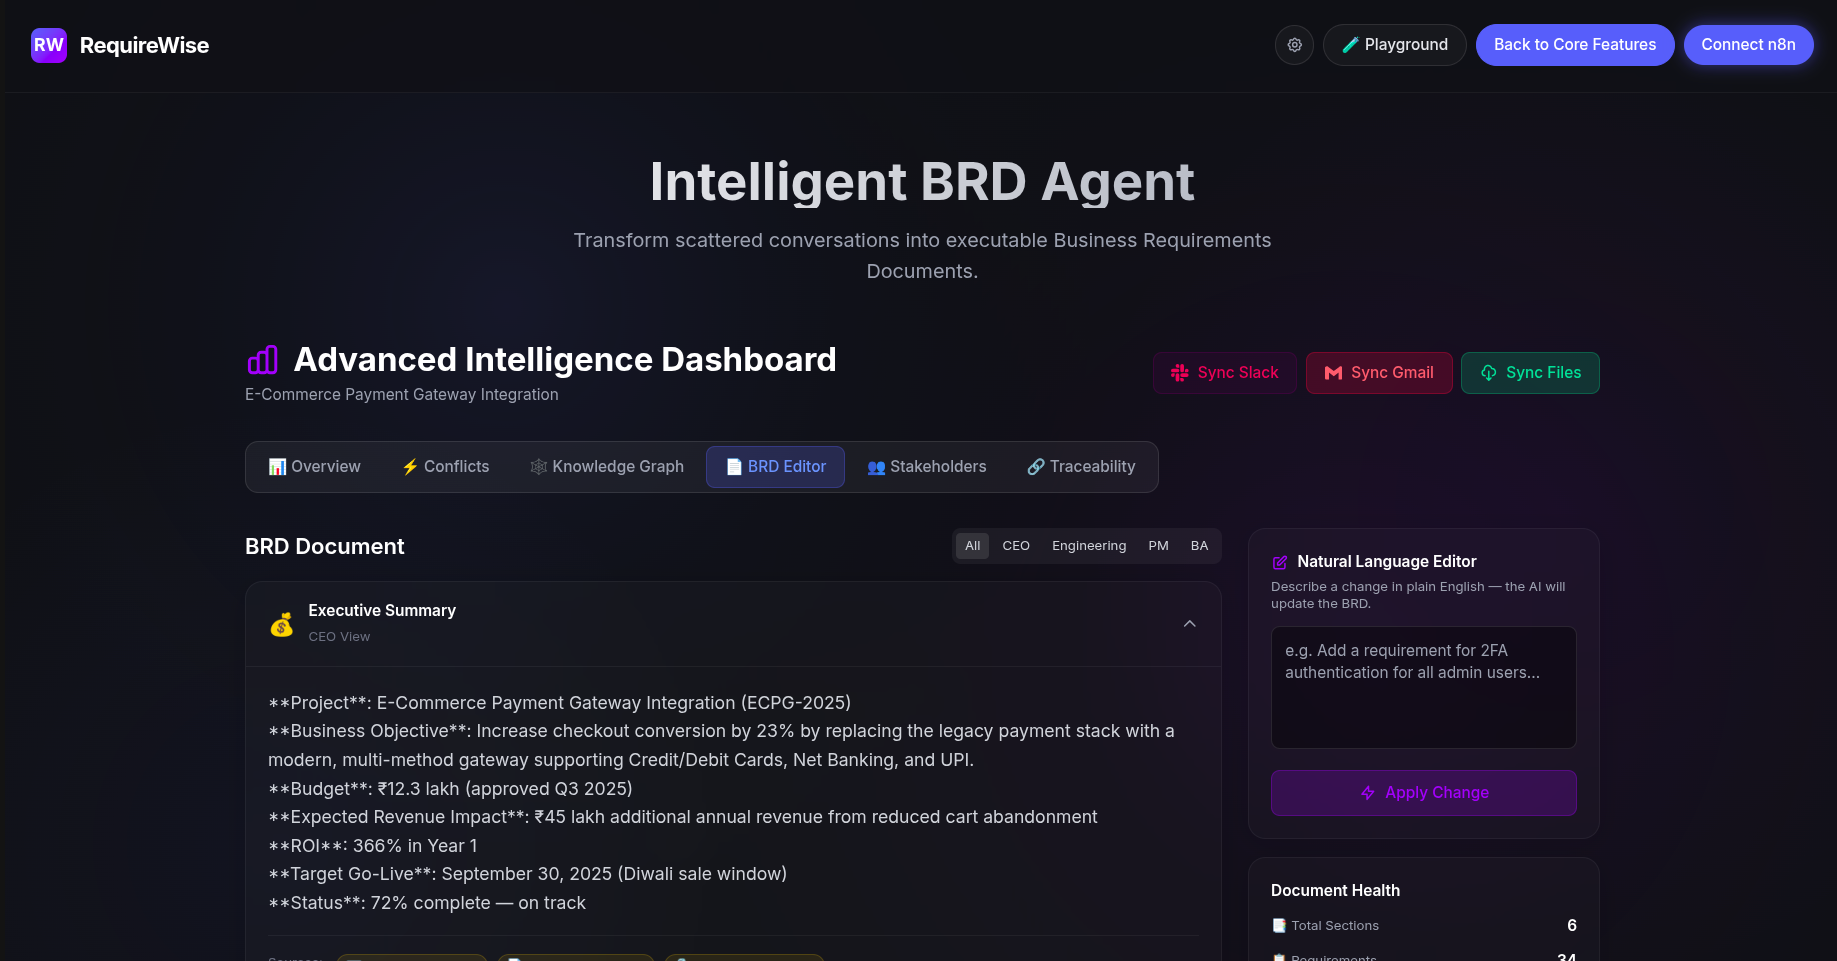
Task: Switch BRD view to CEO filter
Action: [x=1015, y=546]
